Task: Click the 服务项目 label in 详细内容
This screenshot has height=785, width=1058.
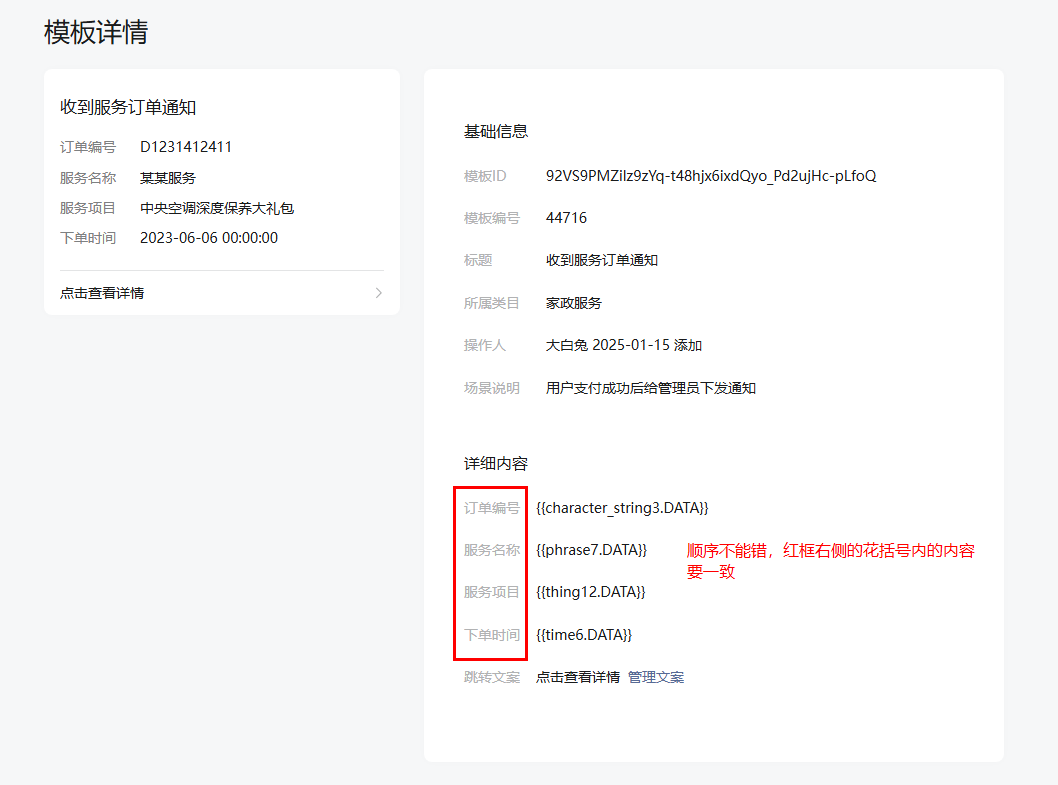Action: click(x=492, y=592)
